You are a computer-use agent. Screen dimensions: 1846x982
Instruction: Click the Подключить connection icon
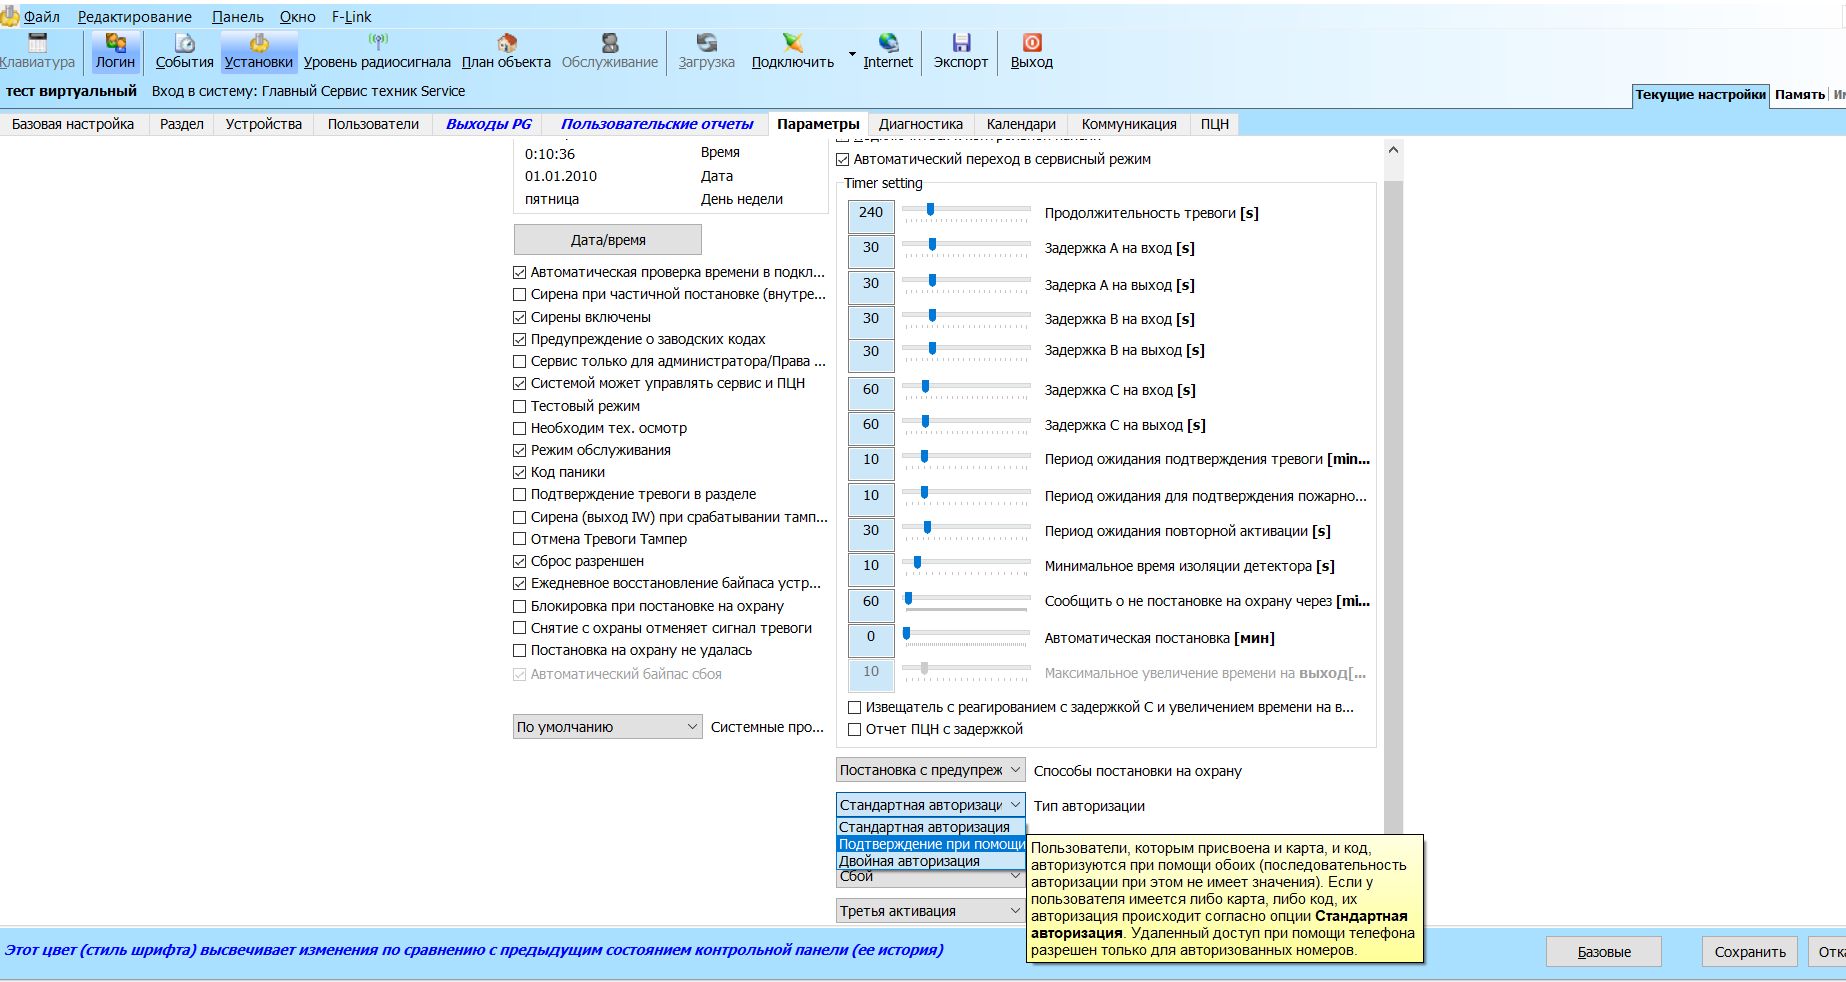(793, 42)
